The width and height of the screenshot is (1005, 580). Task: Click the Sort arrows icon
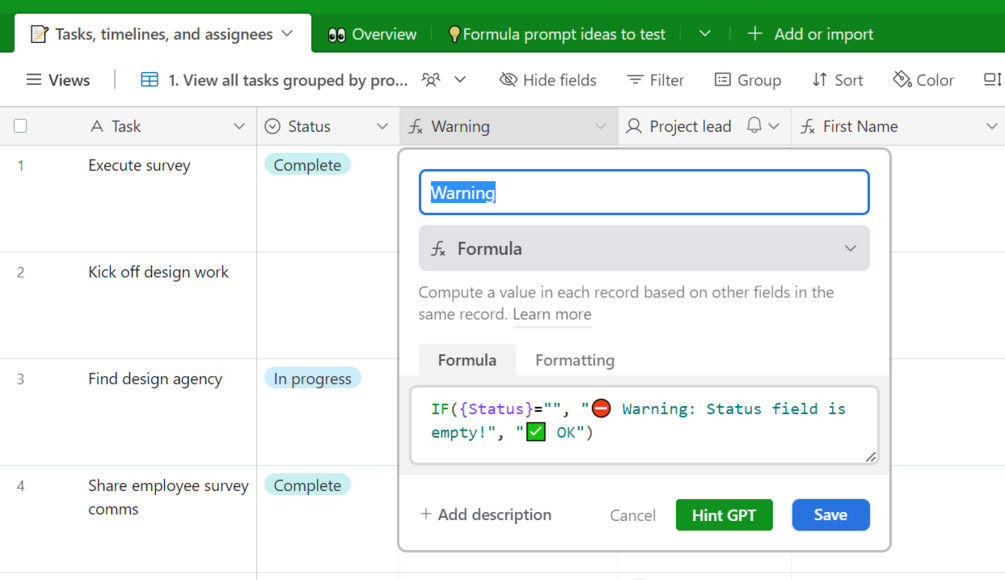pos(820,80)
